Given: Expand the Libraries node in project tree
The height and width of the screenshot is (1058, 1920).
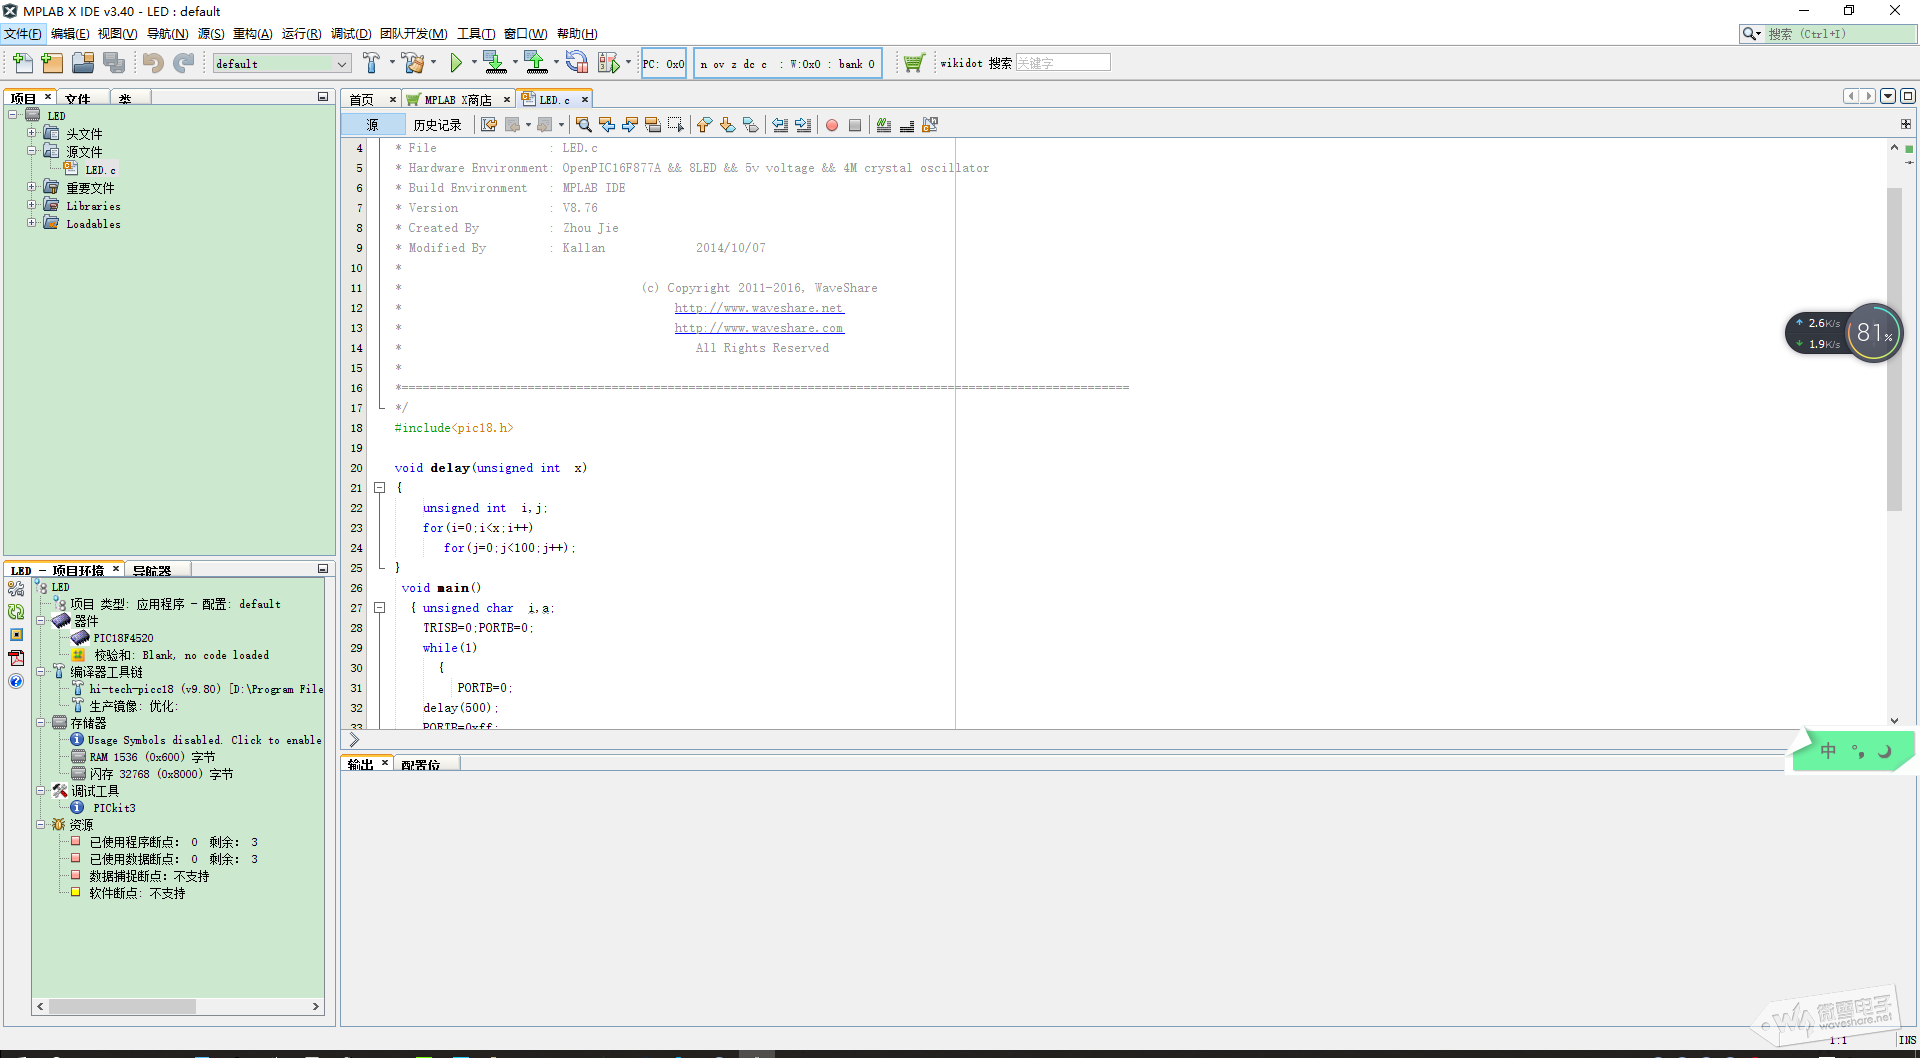Looking at the screenshot, I should click(x=32, y=205).
